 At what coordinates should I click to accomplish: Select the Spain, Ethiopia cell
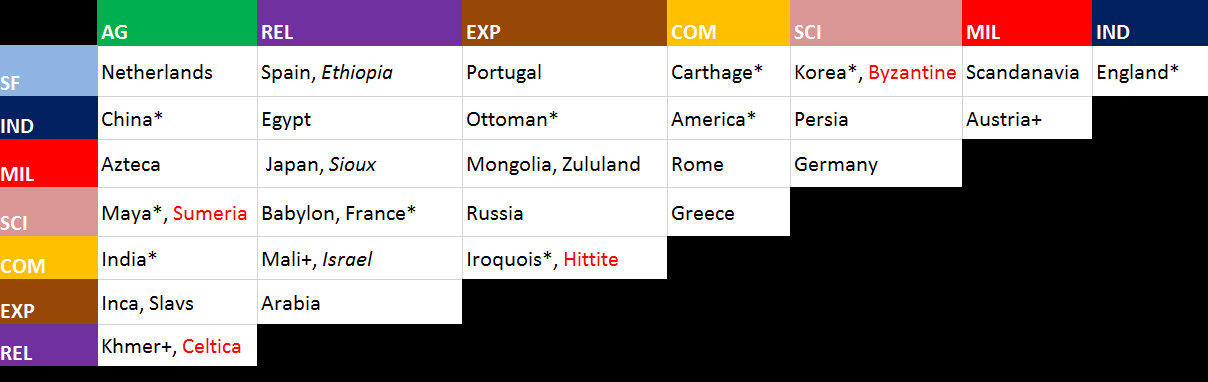pyautogui.click(x=360, y=72)
